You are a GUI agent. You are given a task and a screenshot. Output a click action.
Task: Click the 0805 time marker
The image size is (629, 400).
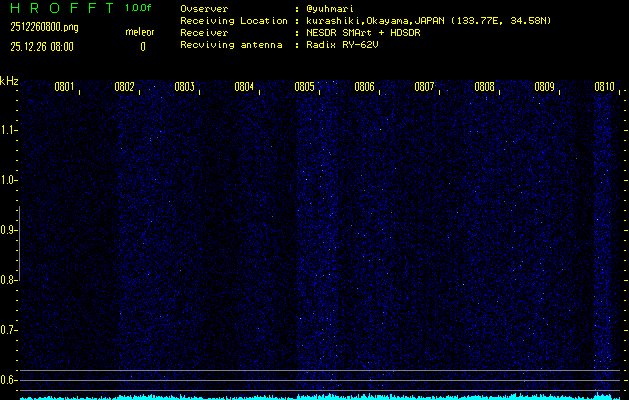[304, 87]
